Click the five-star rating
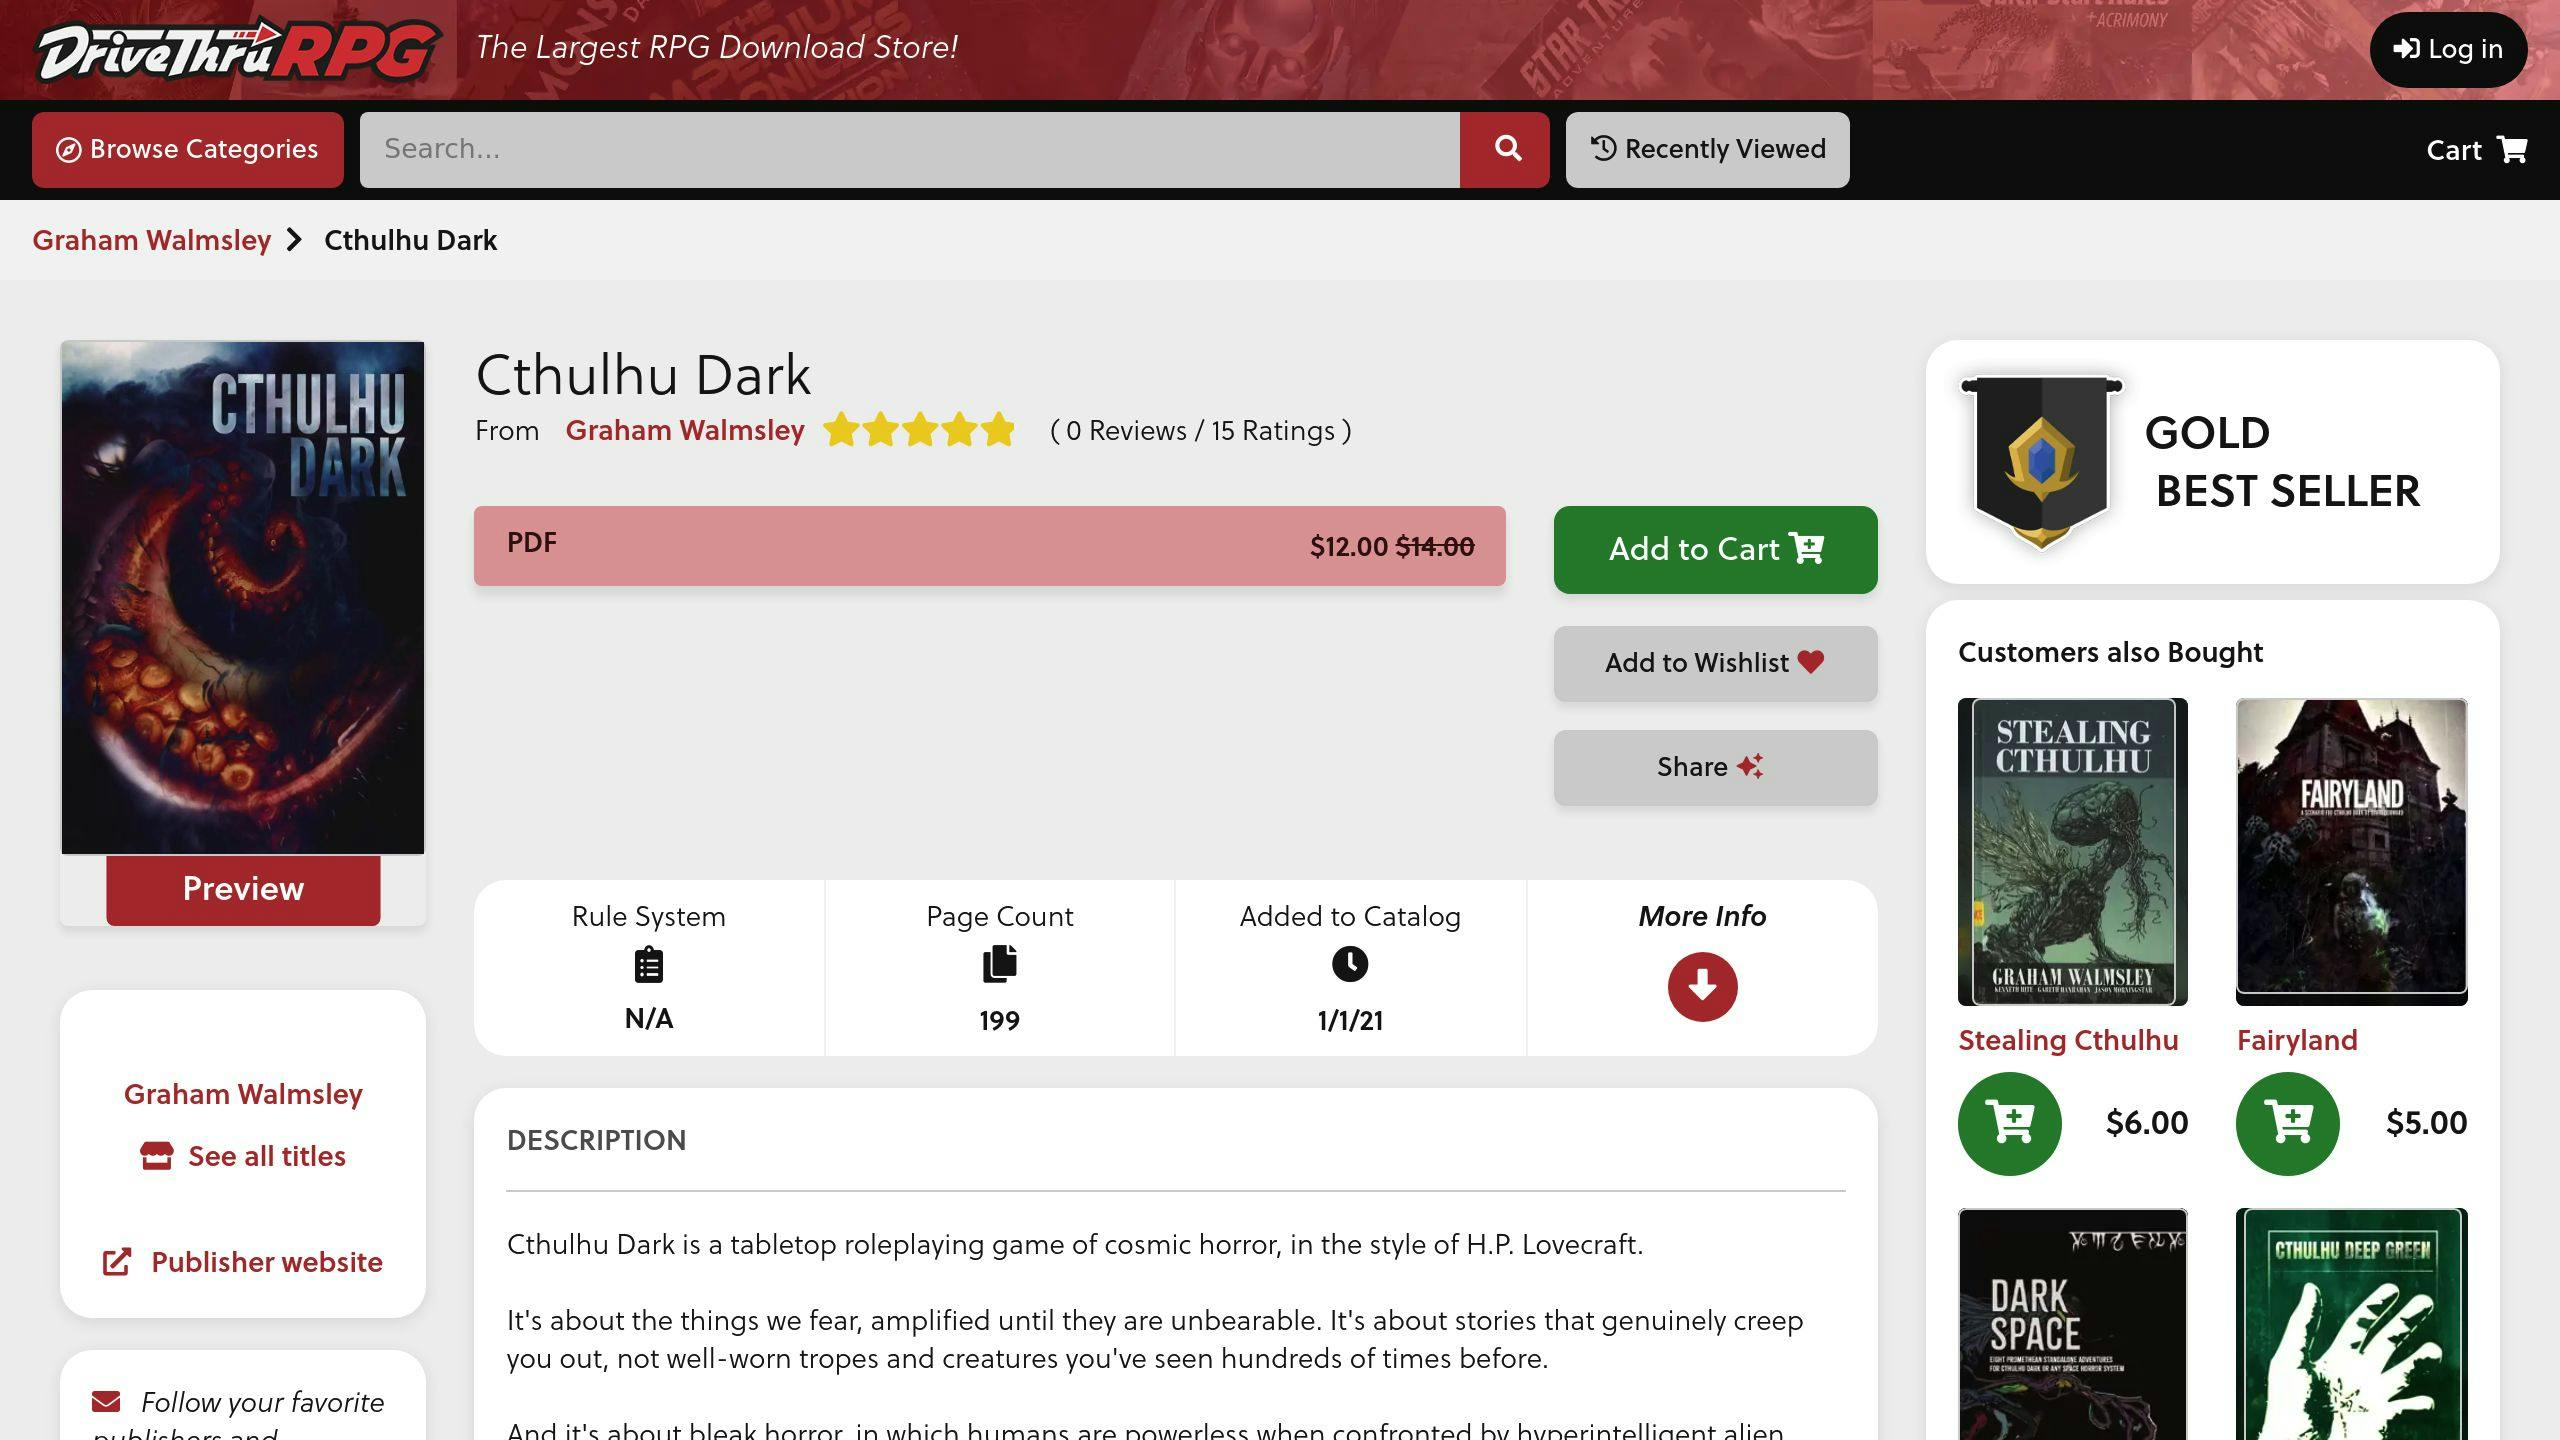 [919, 430]
